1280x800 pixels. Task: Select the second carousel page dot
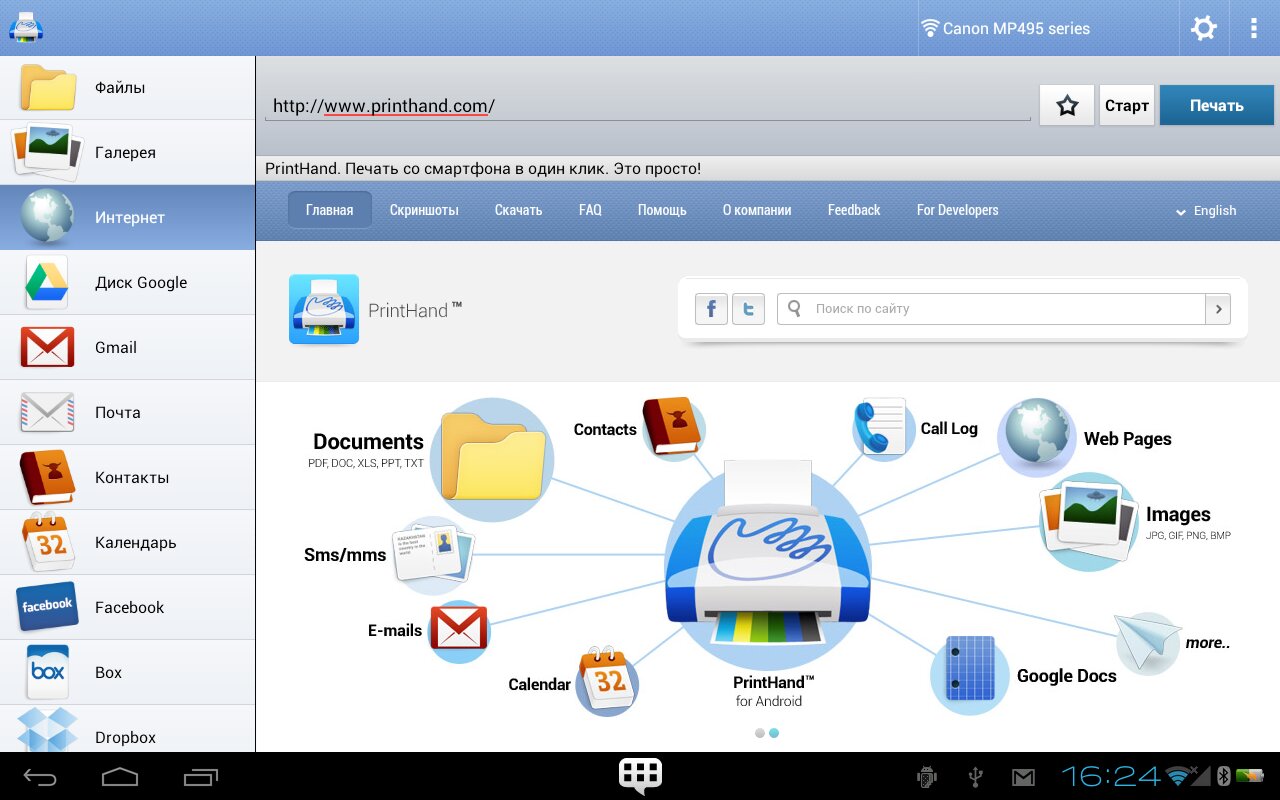(x=774, y=733)
